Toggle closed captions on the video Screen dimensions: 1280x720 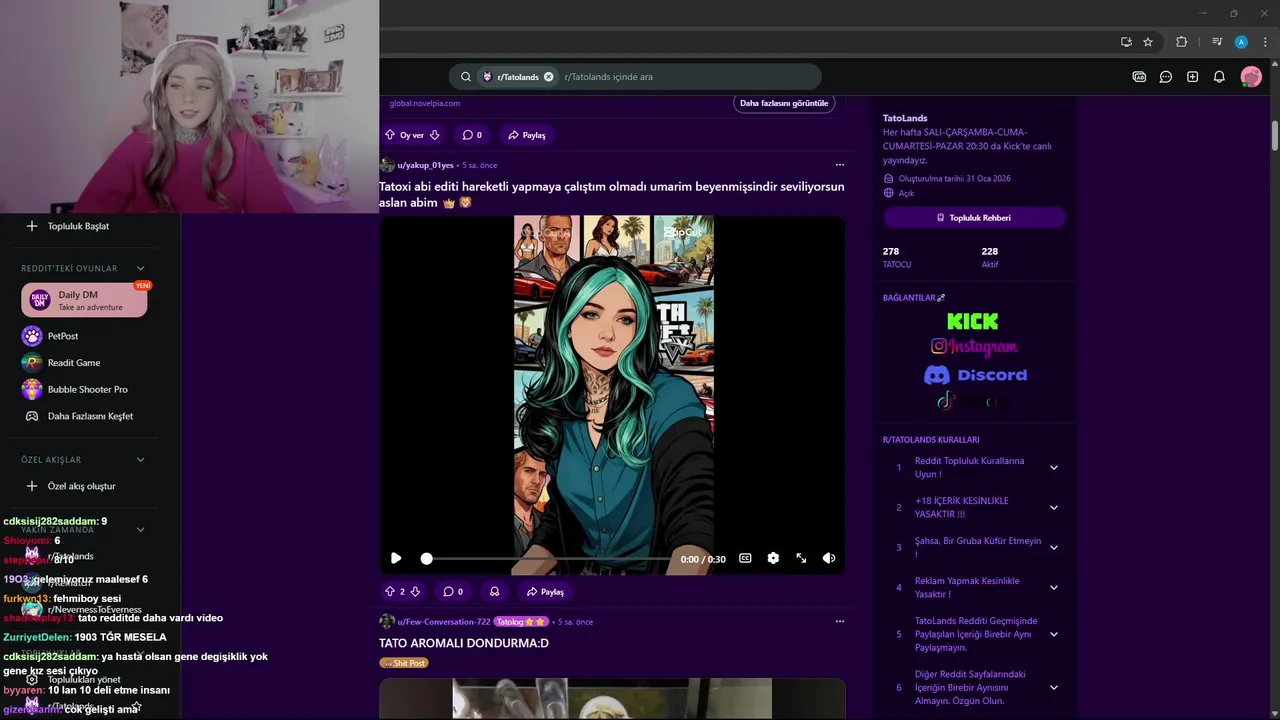coord(745,558)
